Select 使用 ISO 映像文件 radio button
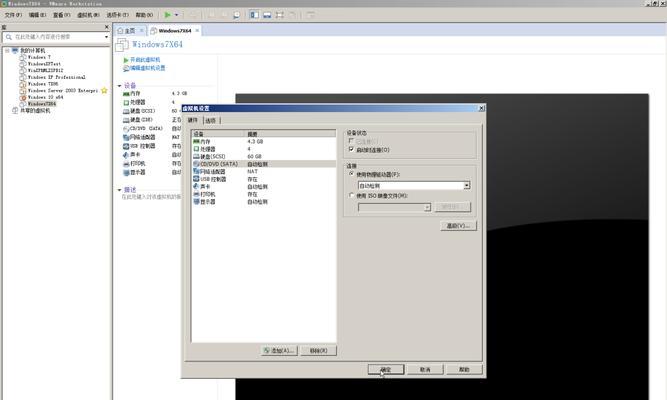Viewport: 667px width, 400px height. pyautogui.click(x=351, y=195)
